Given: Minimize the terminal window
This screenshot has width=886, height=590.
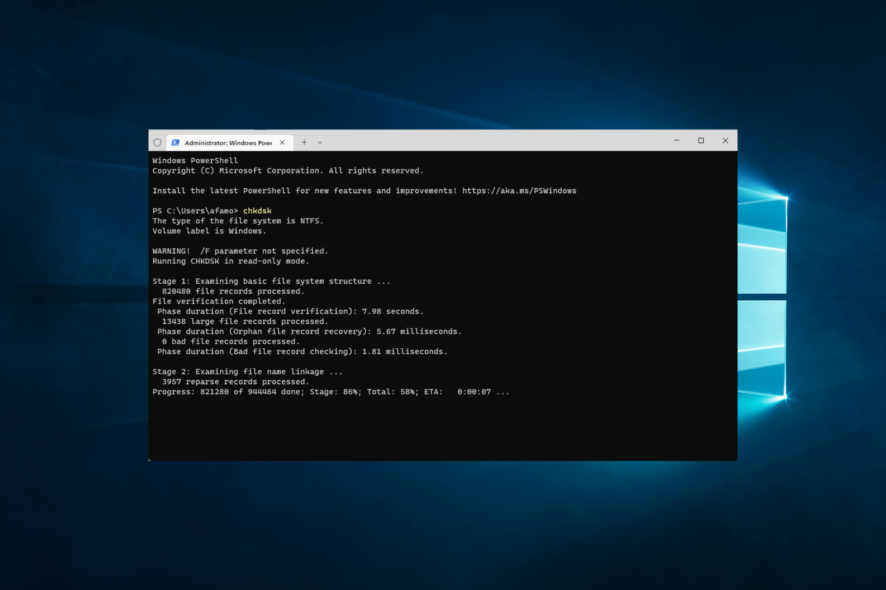Looking at the screenshot, I should 676,140.
